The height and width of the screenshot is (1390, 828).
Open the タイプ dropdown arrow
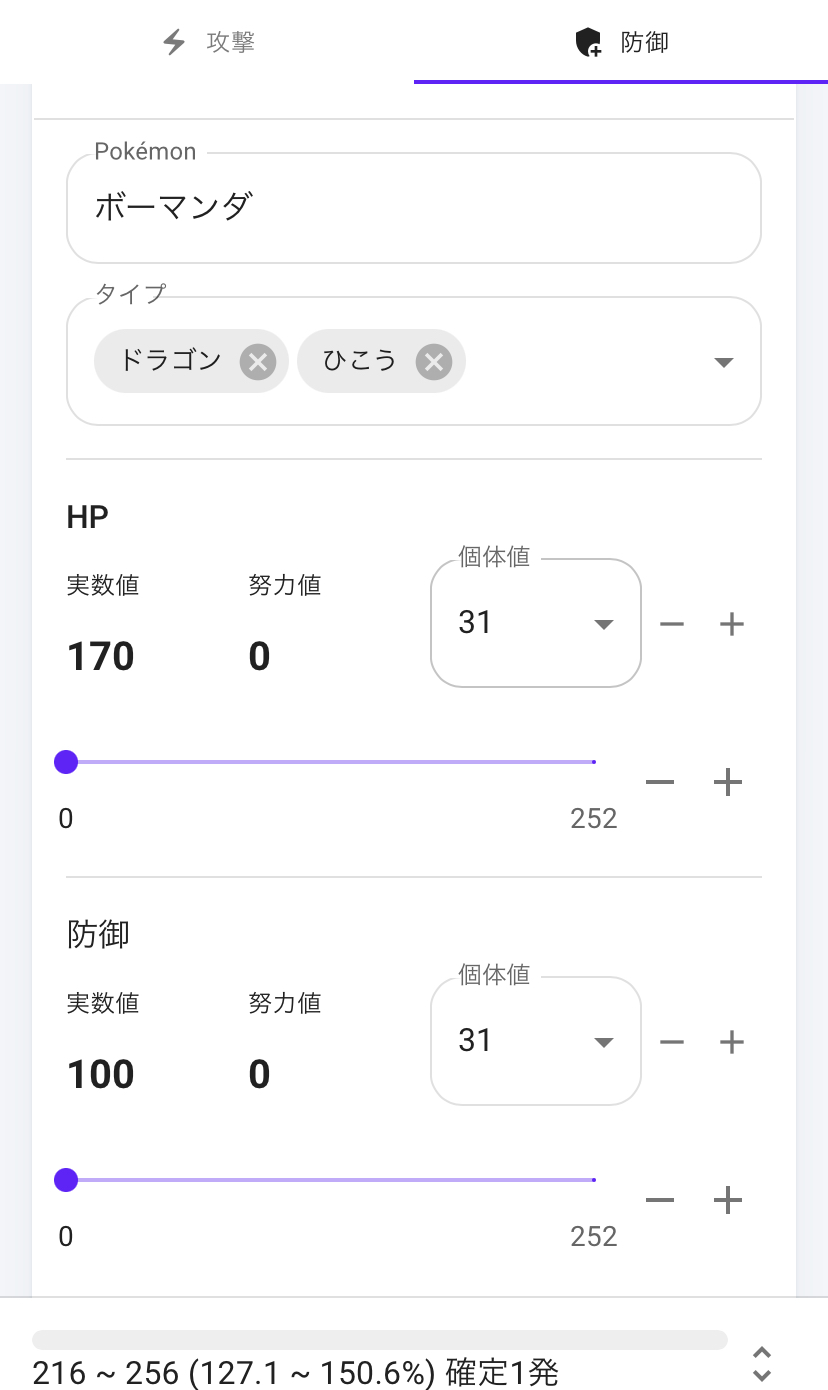(x=724, y=362)
